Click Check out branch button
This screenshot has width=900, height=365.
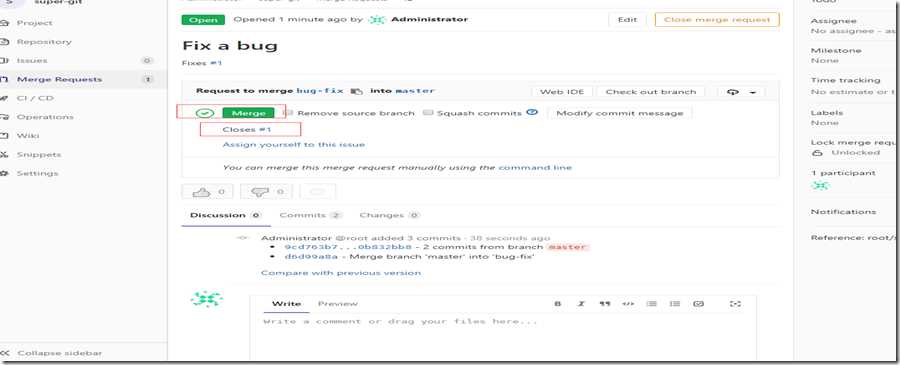[x=651, y=92]
